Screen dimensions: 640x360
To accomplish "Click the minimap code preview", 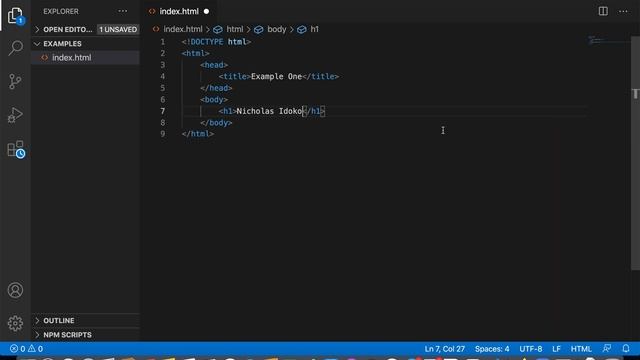I will click(608, 40).
